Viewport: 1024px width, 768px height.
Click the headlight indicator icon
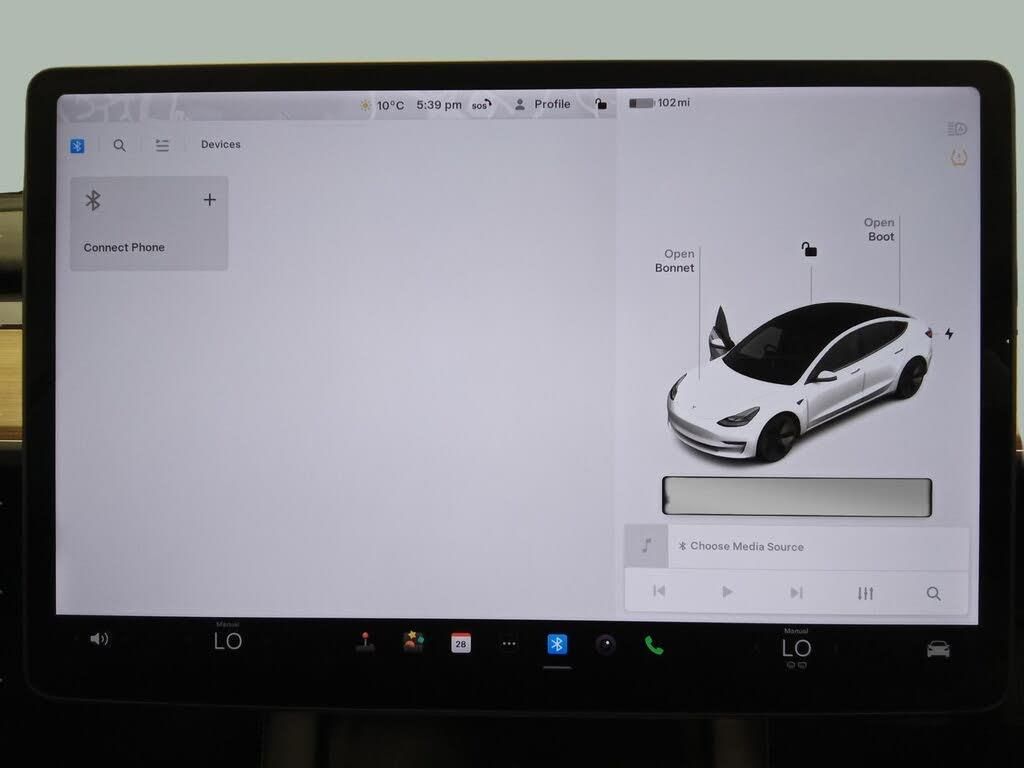[957, 129]
